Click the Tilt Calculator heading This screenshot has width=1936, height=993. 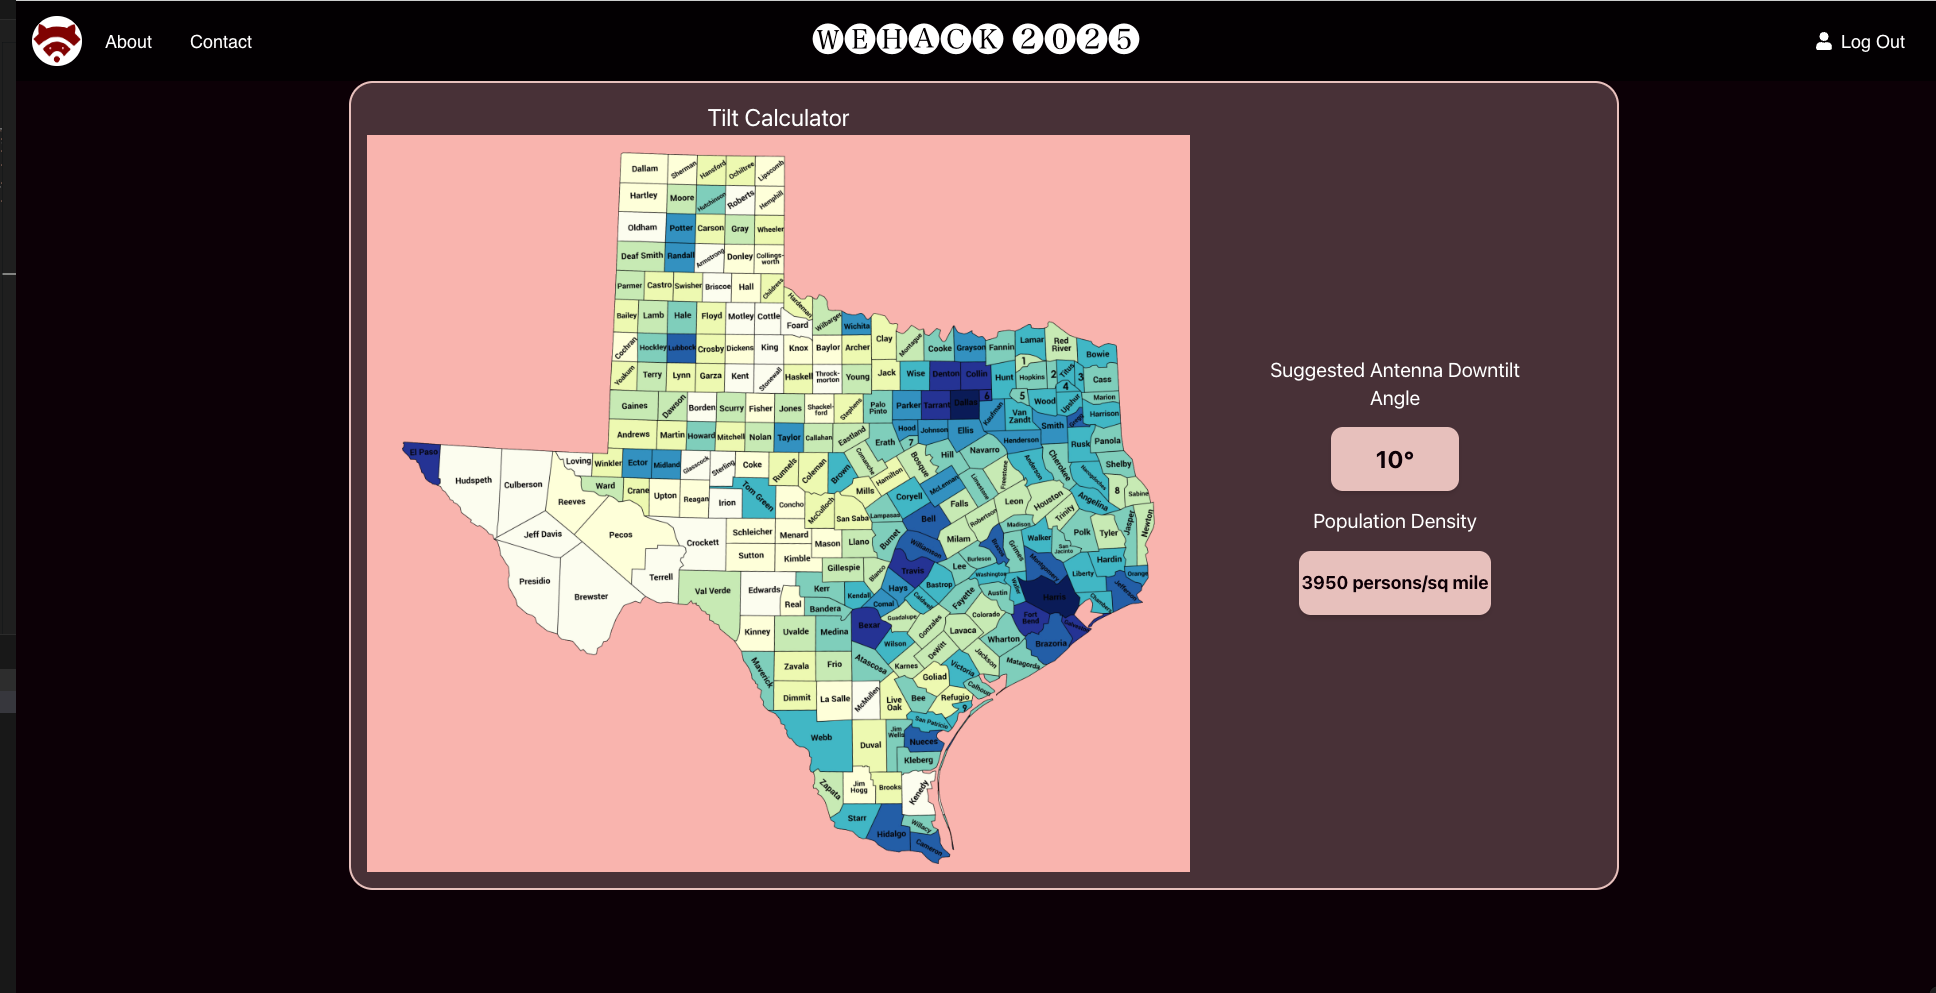(778, 118)
